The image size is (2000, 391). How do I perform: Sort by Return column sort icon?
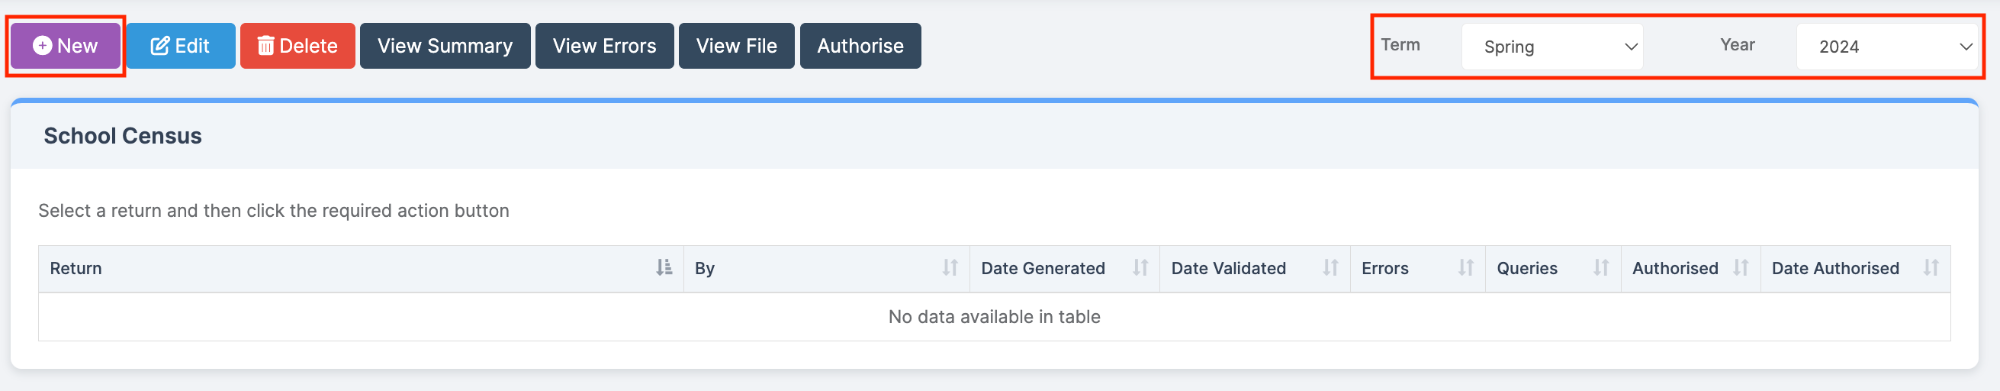(664, 268)
